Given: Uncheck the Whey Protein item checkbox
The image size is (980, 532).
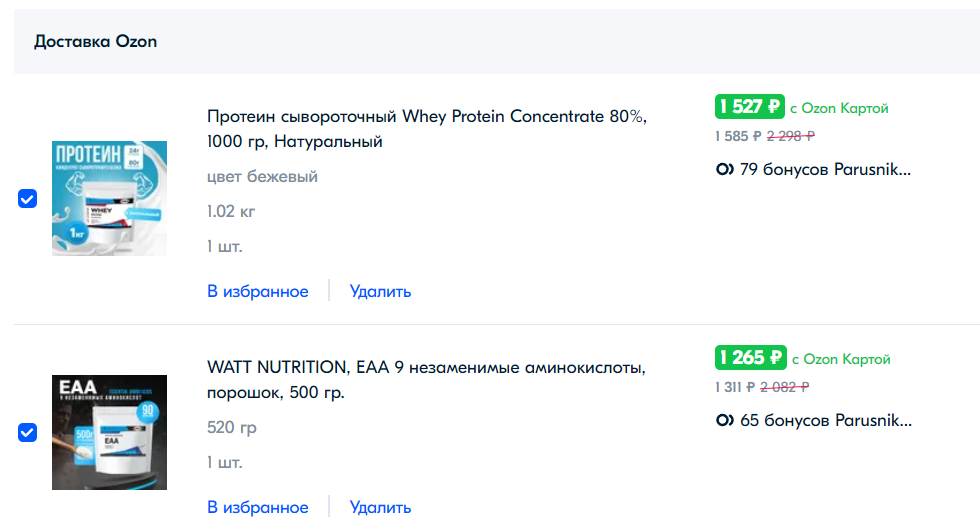Looking at the screenshot, I should click(x=28, y=199).
